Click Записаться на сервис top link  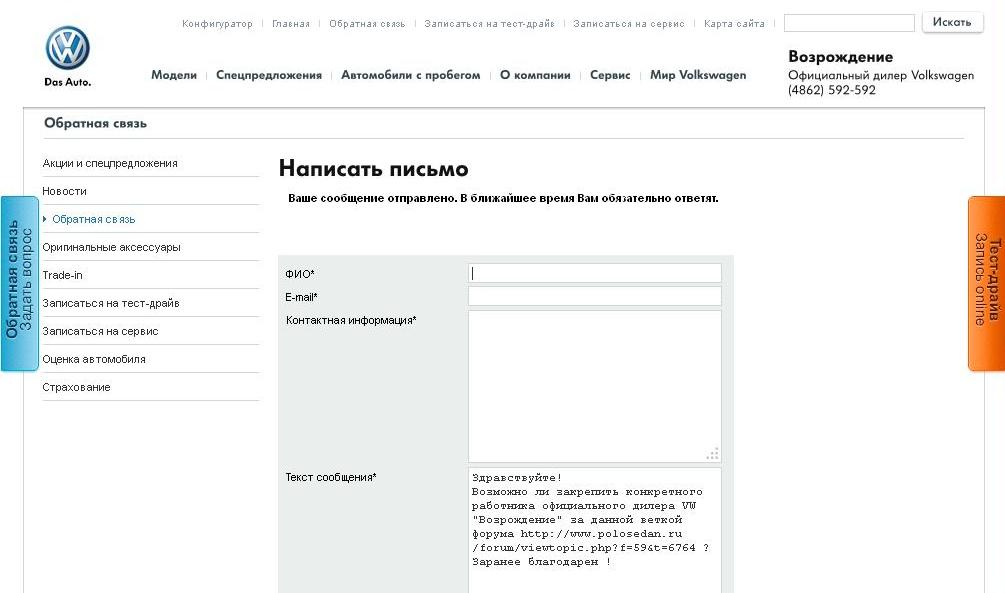[x=629, y=24]
